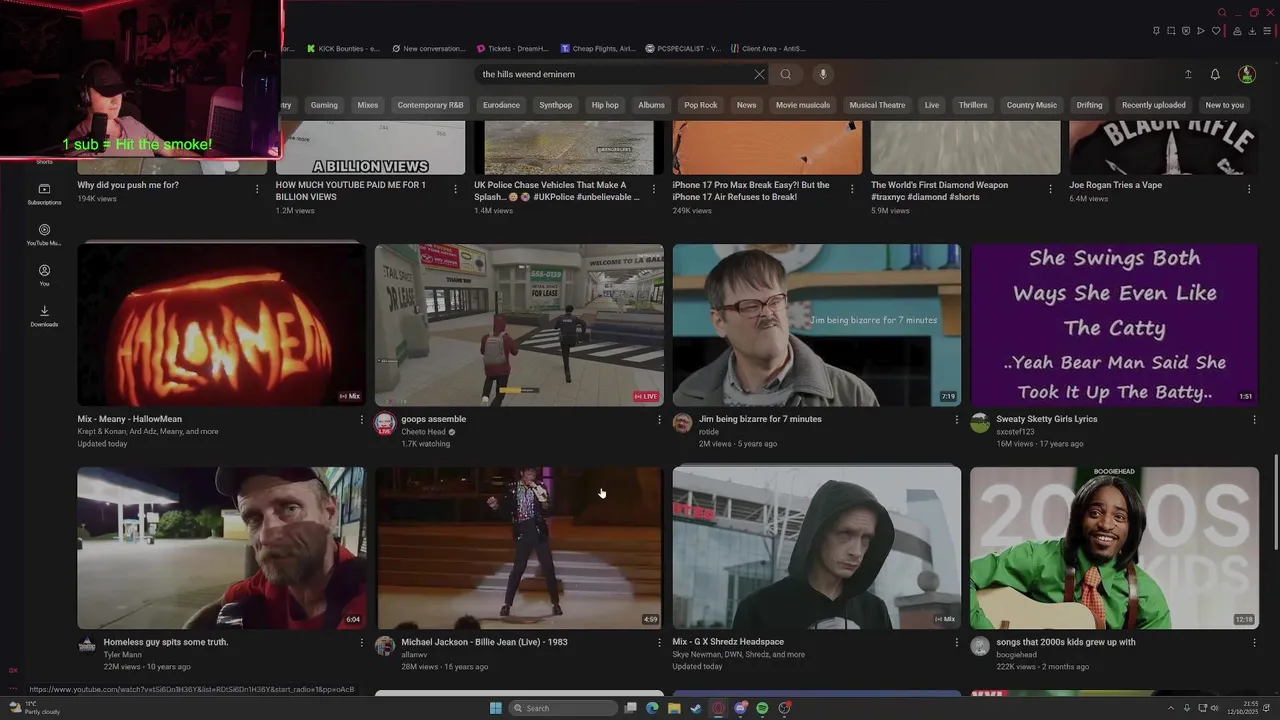
Task: Select the Albums filter chip
Action: coord(651,105)
